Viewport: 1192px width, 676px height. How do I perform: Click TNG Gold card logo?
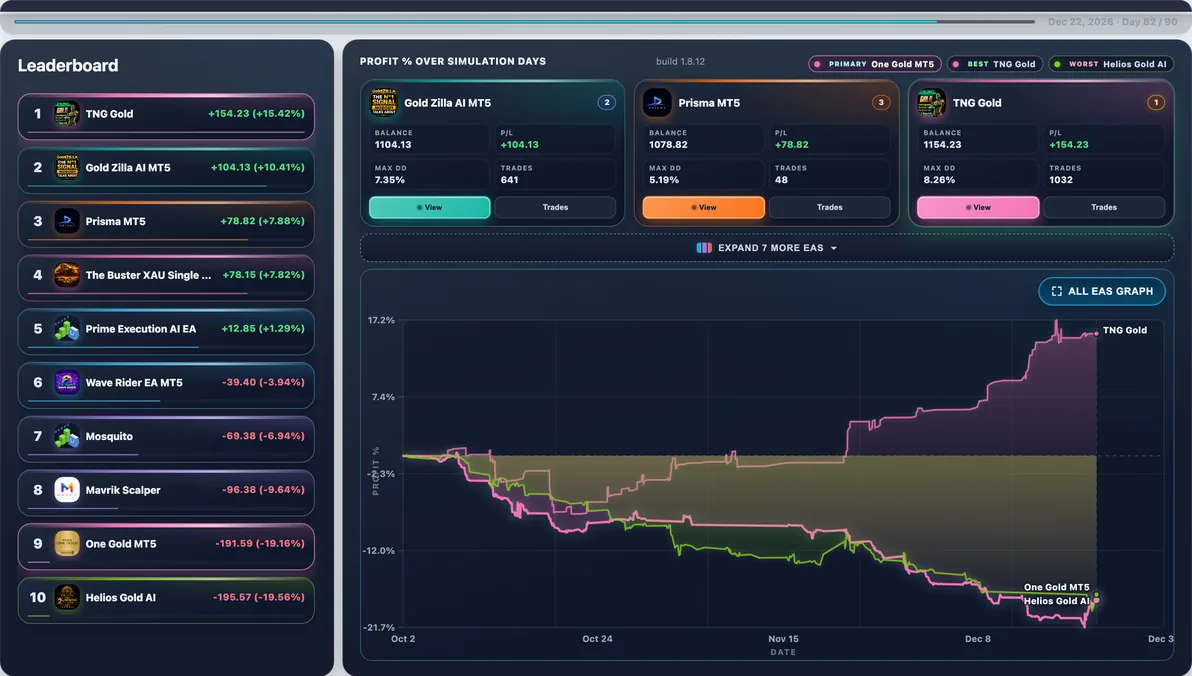932,103
